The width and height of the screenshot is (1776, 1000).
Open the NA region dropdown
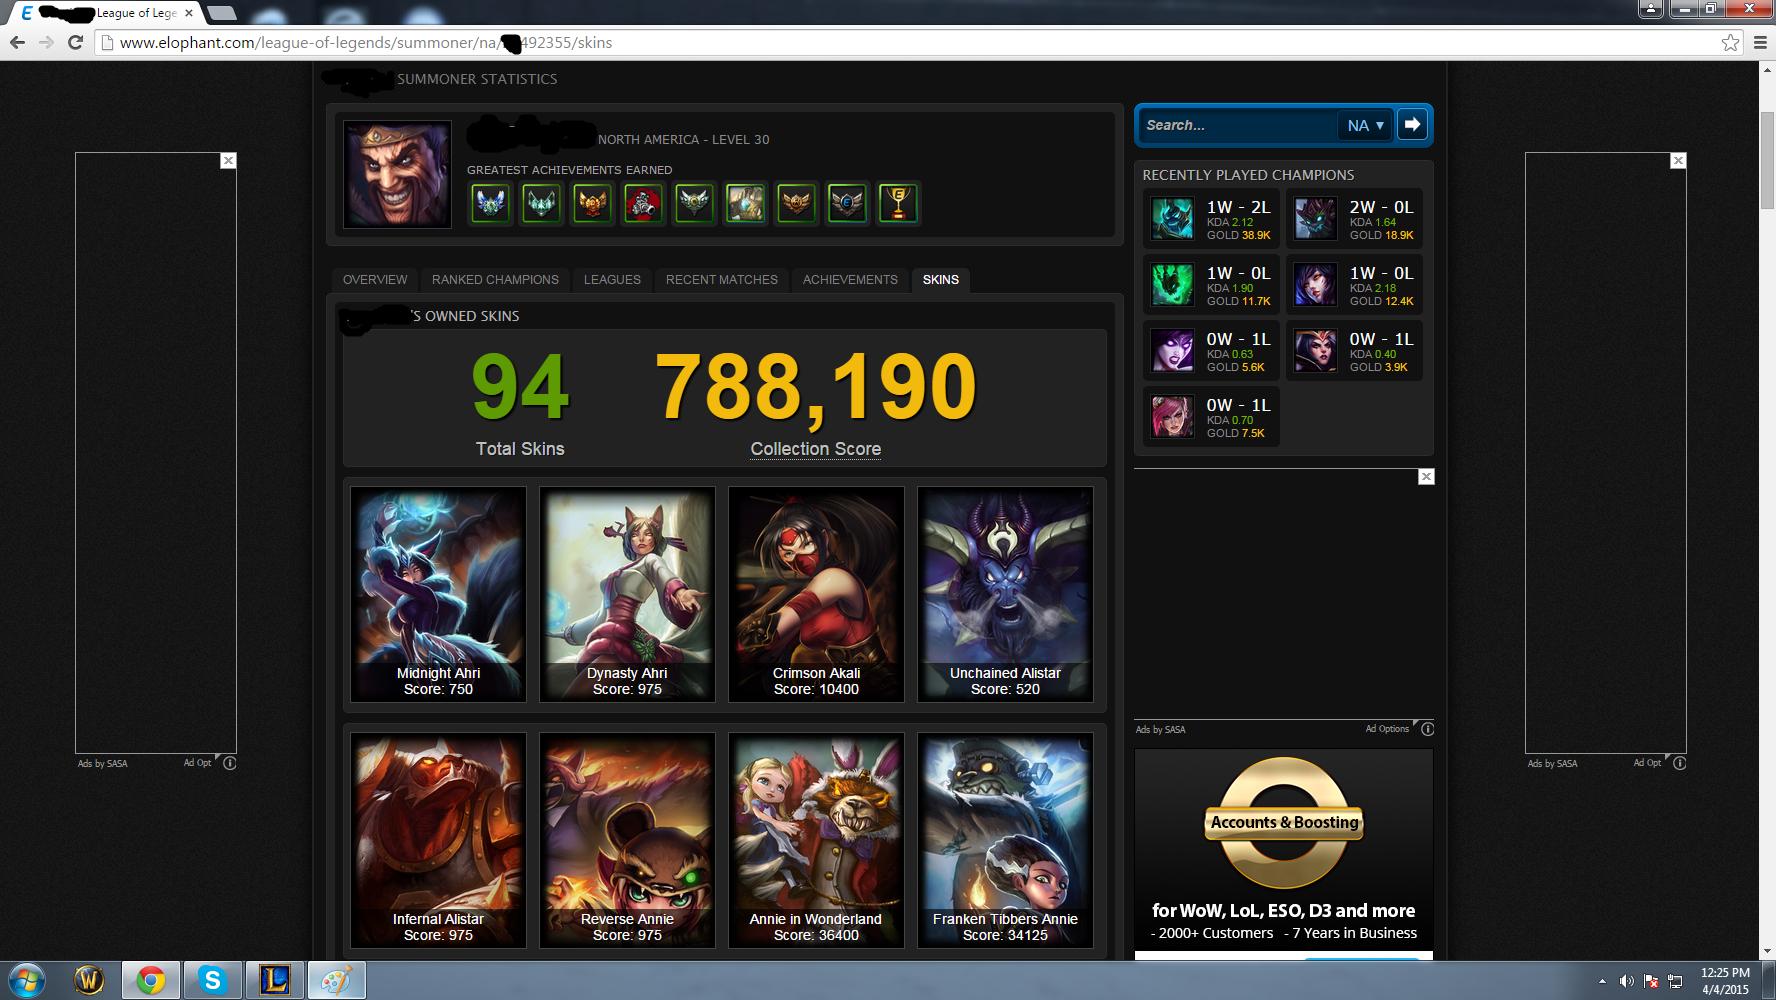[1365, 125]
